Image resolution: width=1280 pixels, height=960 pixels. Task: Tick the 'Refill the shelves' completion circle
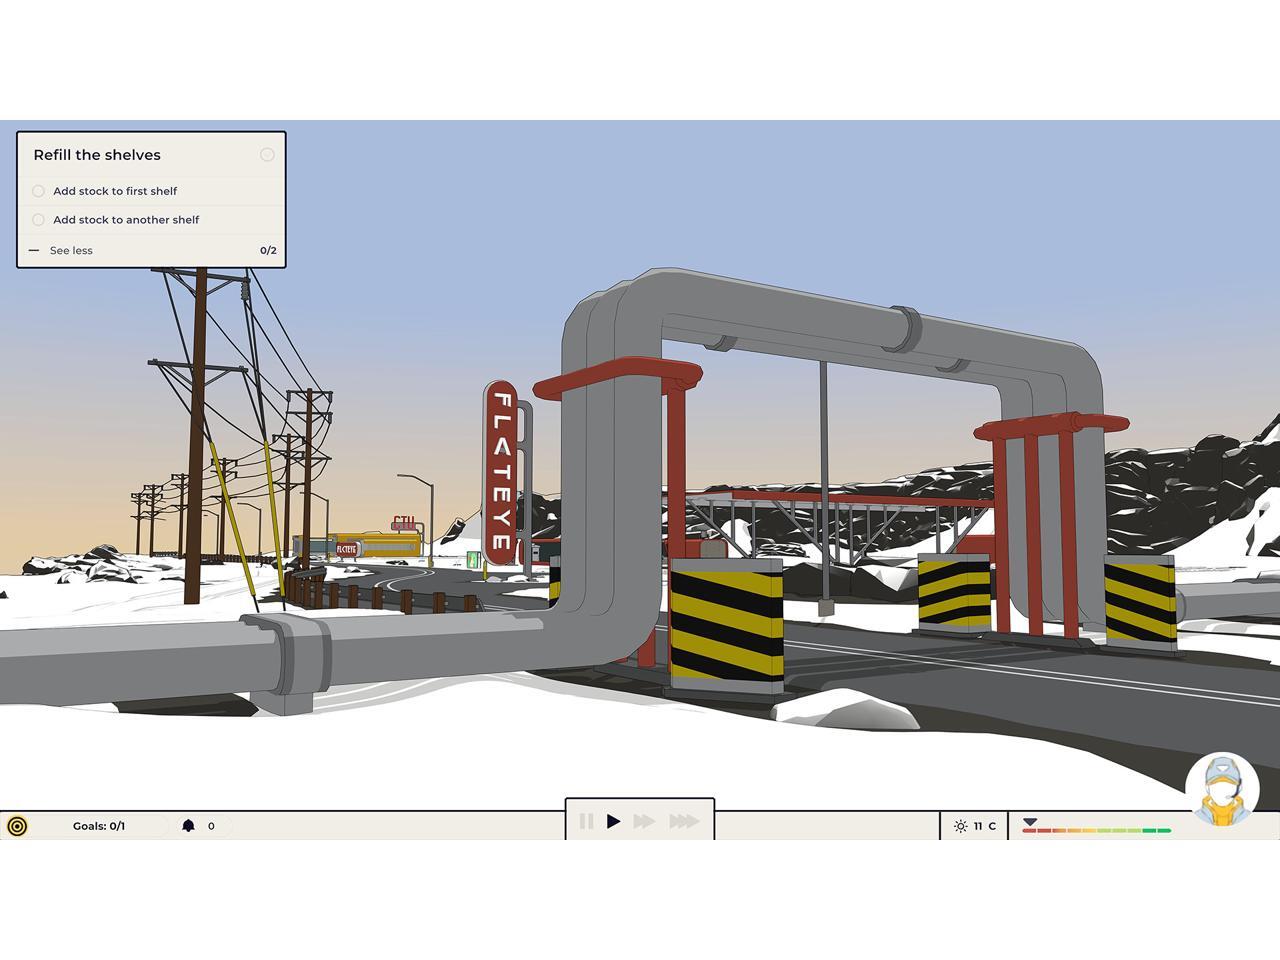coord(267,154)
